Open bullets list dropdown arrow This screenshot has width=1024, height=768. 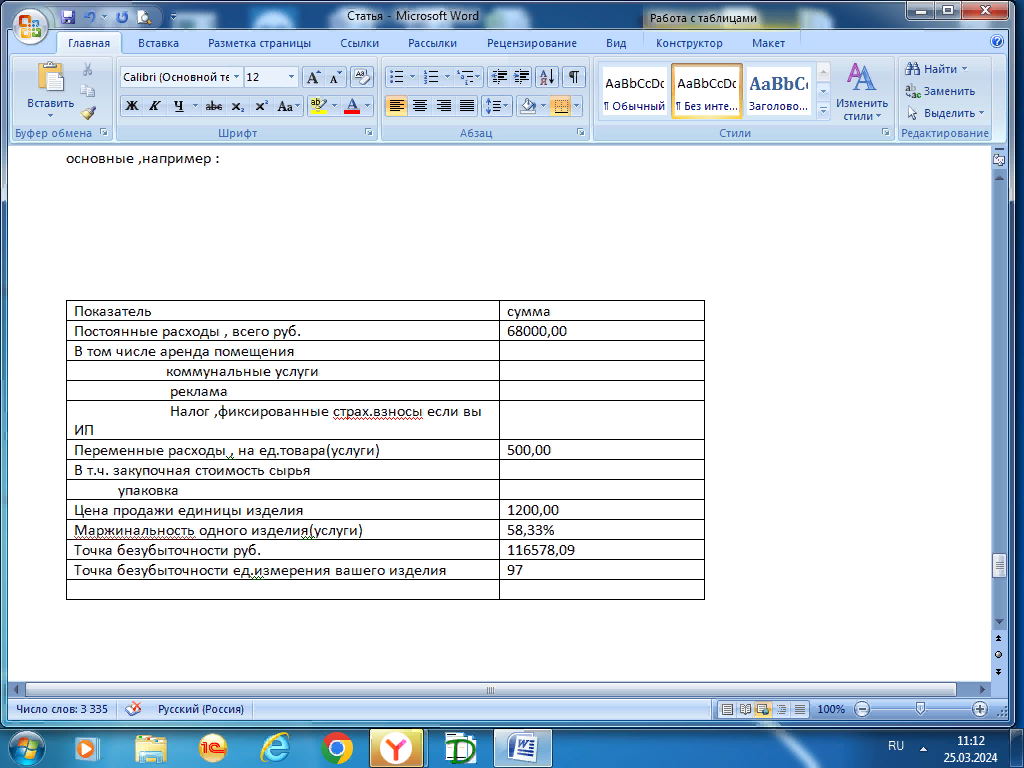tap(412, 77)
